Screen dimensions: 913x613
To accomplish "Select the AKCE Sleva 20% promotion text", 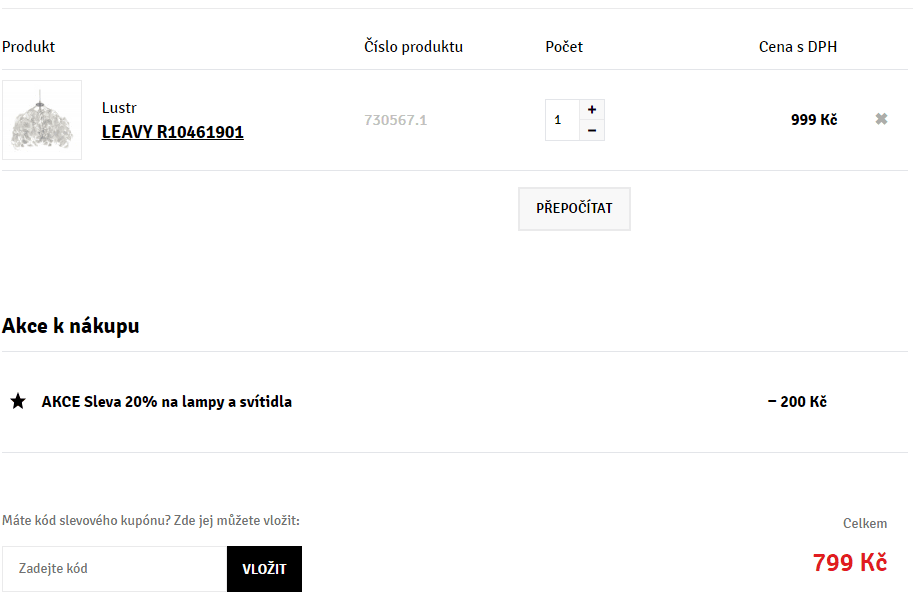I will (167, 402).
